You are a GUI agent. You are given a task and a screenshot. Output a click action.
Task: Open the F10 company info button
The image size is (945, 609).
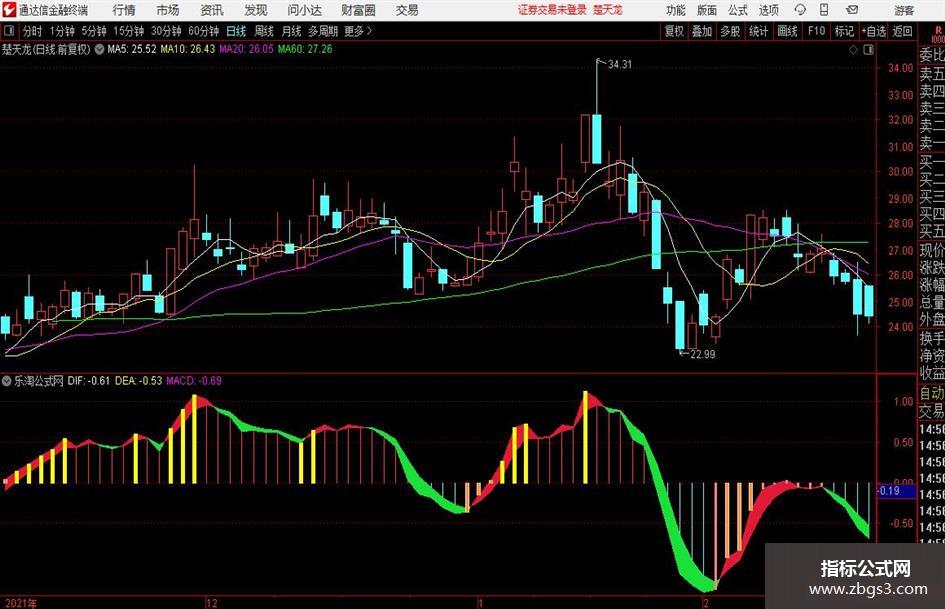click(816, 31)
